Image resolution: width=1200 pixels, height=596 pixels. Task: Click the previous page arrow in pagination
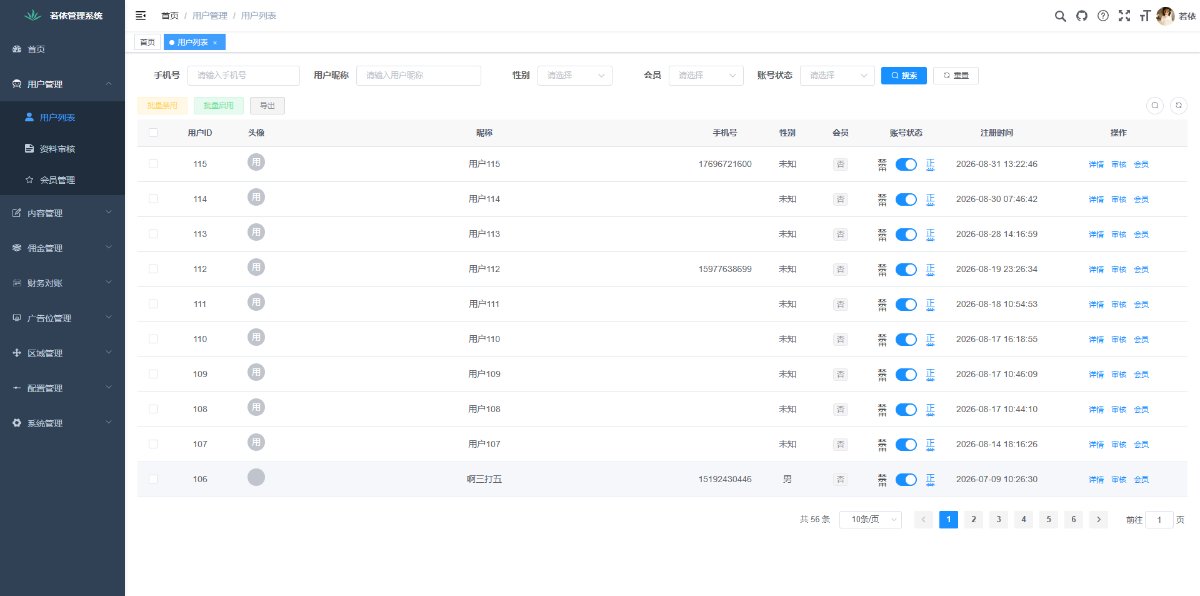pyautogui.click(x=924, y=519)
